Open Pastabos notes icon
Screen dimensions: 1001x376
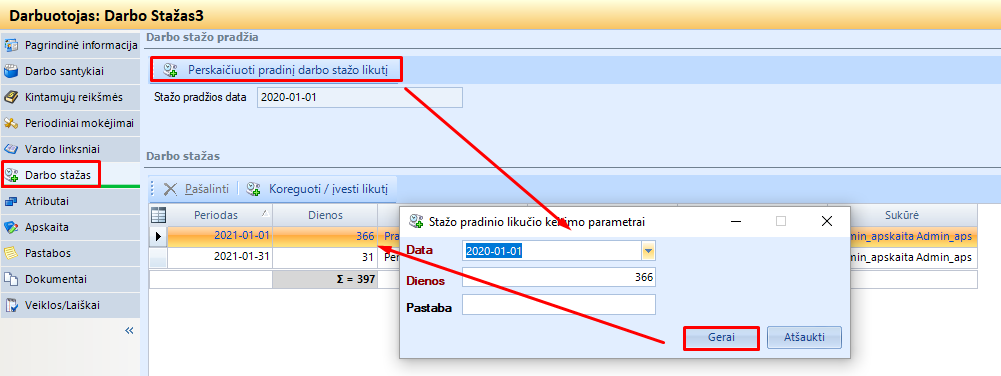point(11,253)
